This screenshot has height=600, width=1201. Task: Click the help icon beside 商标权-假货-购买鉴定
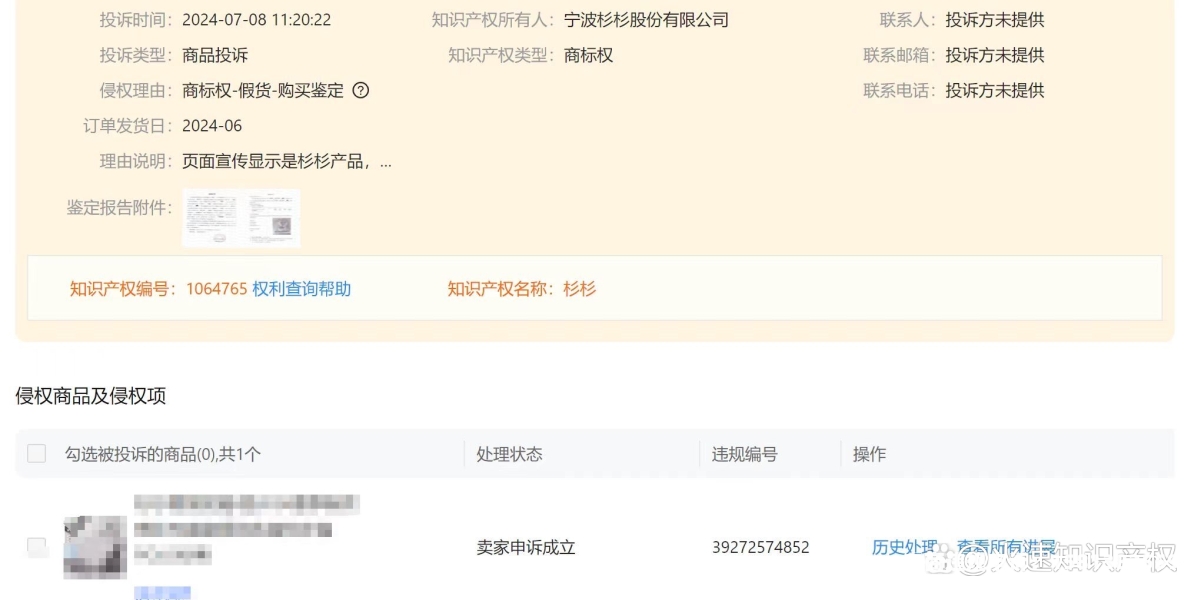tap(361, 90)
